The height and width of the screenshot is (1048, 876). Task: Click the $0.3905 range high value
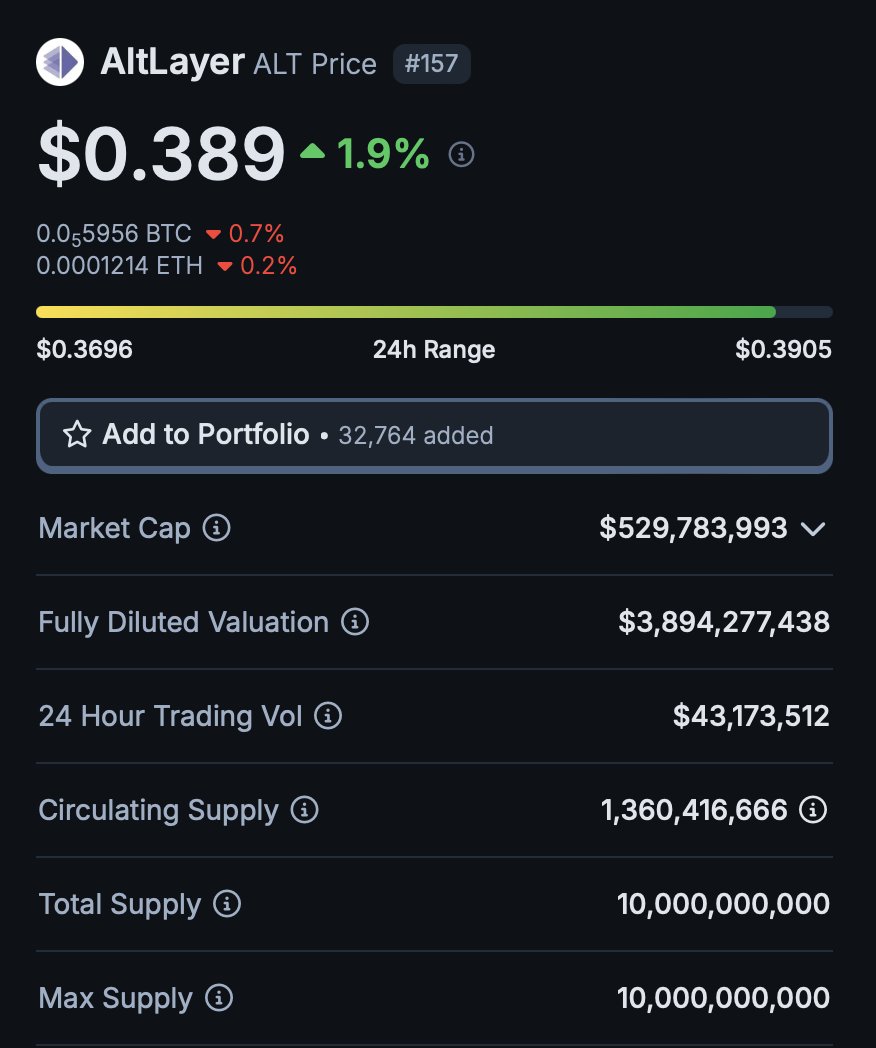click(x=783, y=349)
